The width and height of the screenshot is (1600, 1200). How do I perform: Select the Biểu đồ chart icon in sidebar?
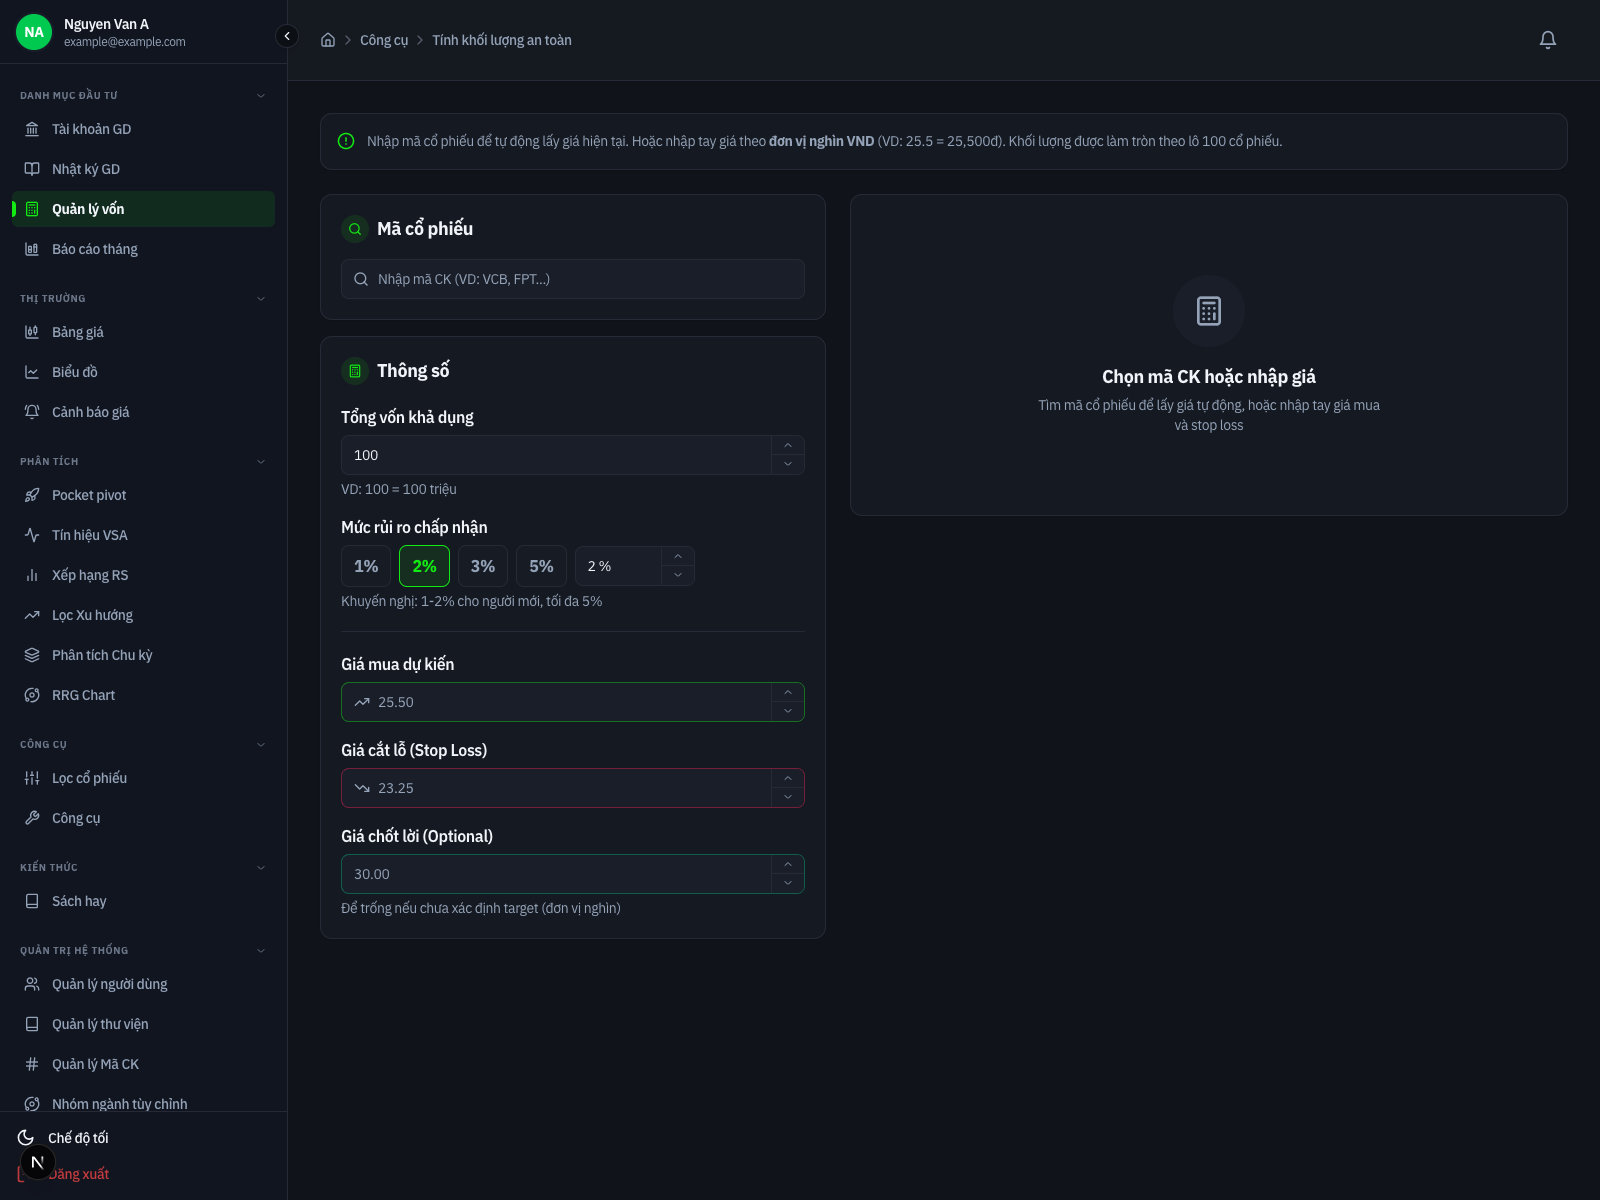click(x=32, y=371)
